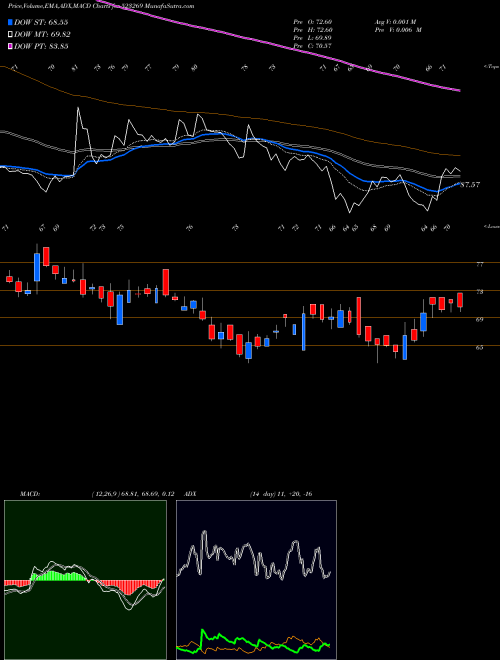Click the 77 price axis label

480,264
